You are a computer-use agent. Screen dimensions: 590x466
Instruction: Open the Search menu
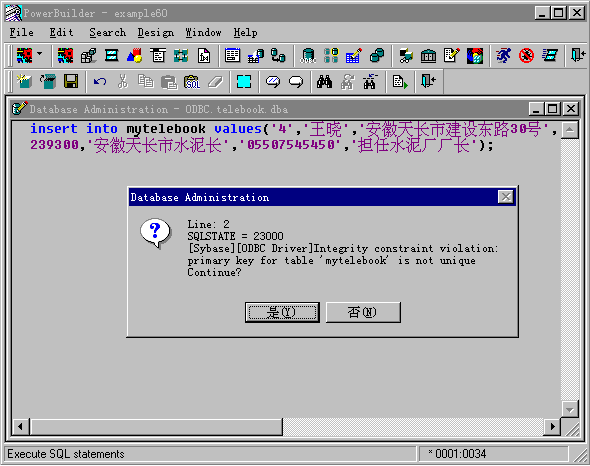[108, 33]
